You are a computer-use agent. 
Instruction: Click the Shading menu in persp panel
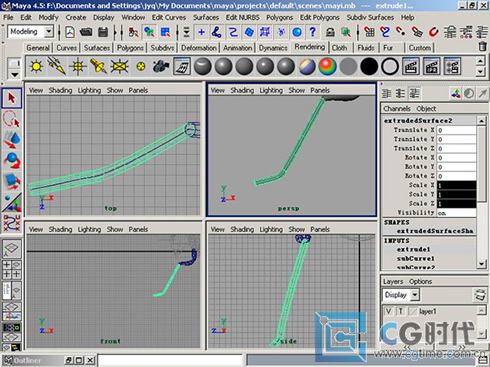(x=242, y=90)
